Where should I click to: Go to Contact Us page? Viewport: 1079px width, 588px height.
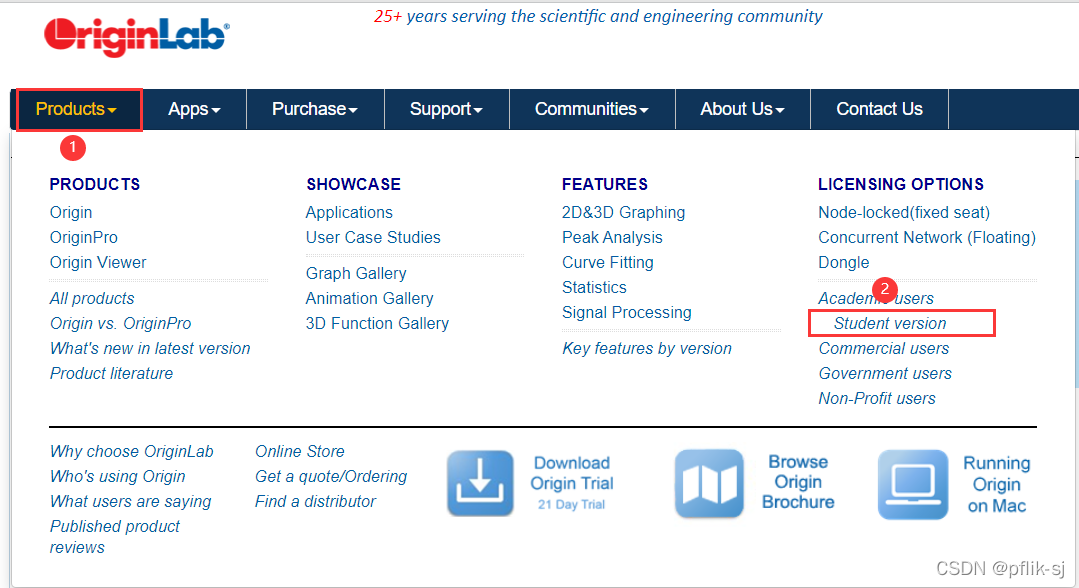coord(879,109)
